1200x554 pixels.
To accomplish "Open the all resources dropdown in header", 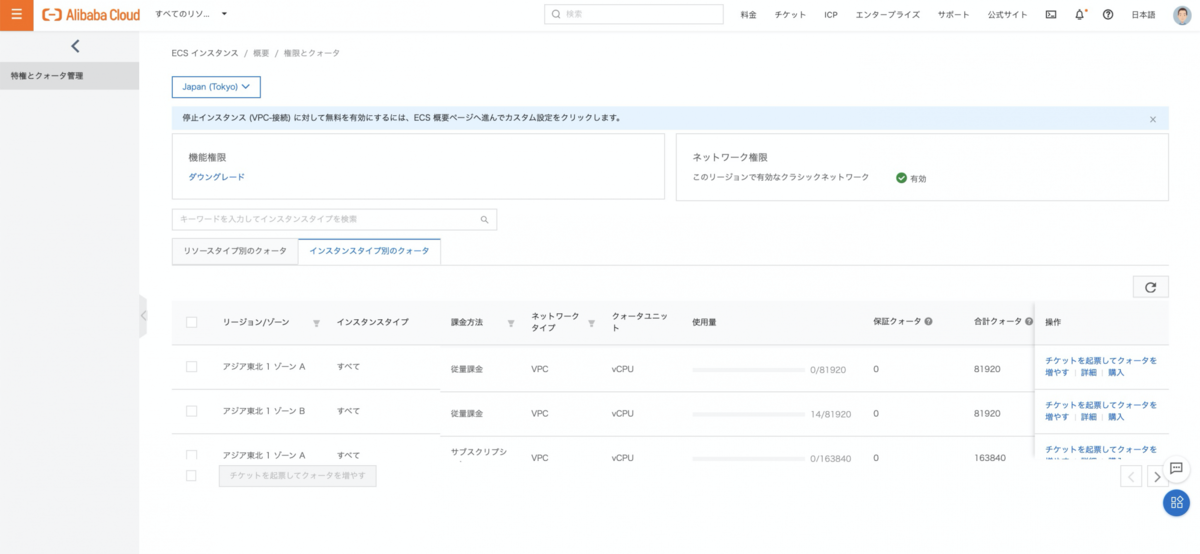I will (192, 15).
